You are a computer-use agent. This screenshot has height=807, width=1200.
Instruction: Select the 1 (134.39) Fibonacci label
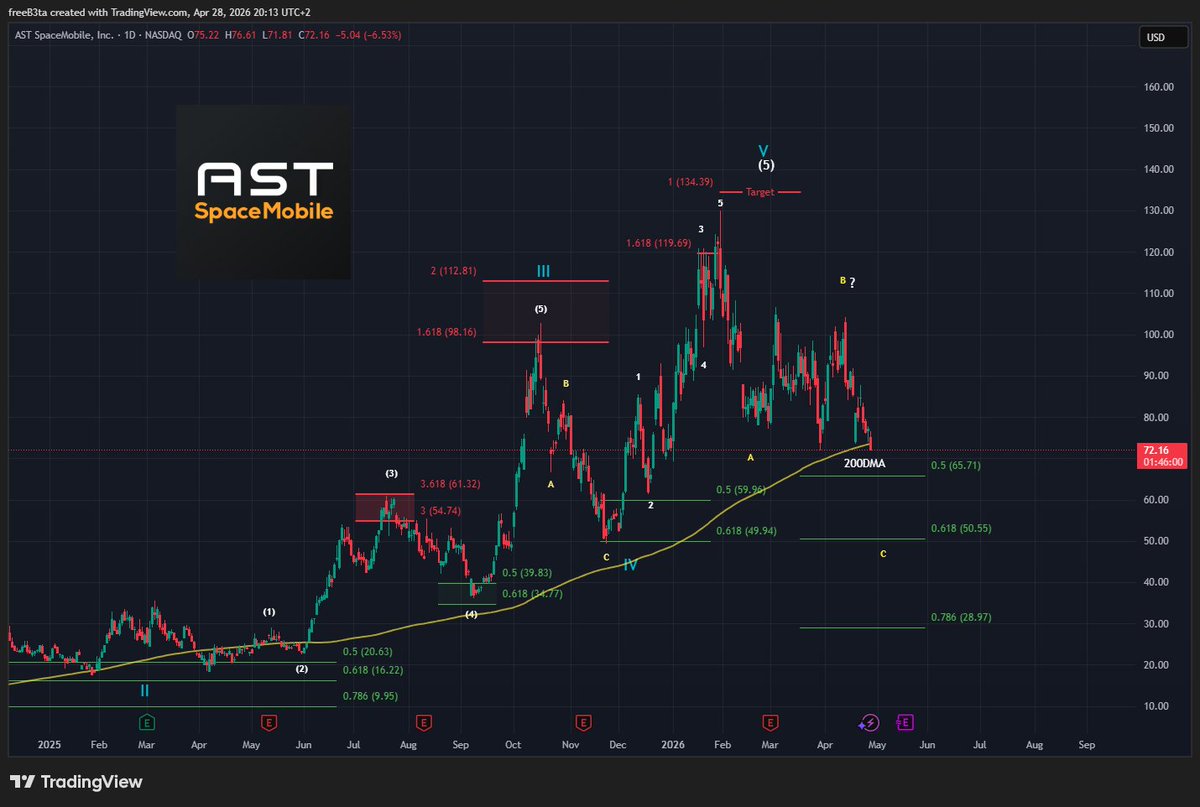pyautogui.click(x=689, y=181)
